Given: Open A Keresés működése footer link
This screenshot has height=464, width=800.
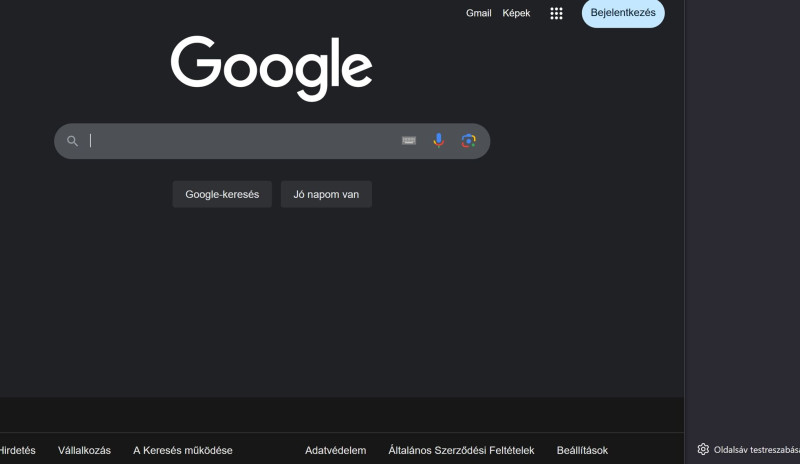Looking at the screenshot, I should [183, 450].
